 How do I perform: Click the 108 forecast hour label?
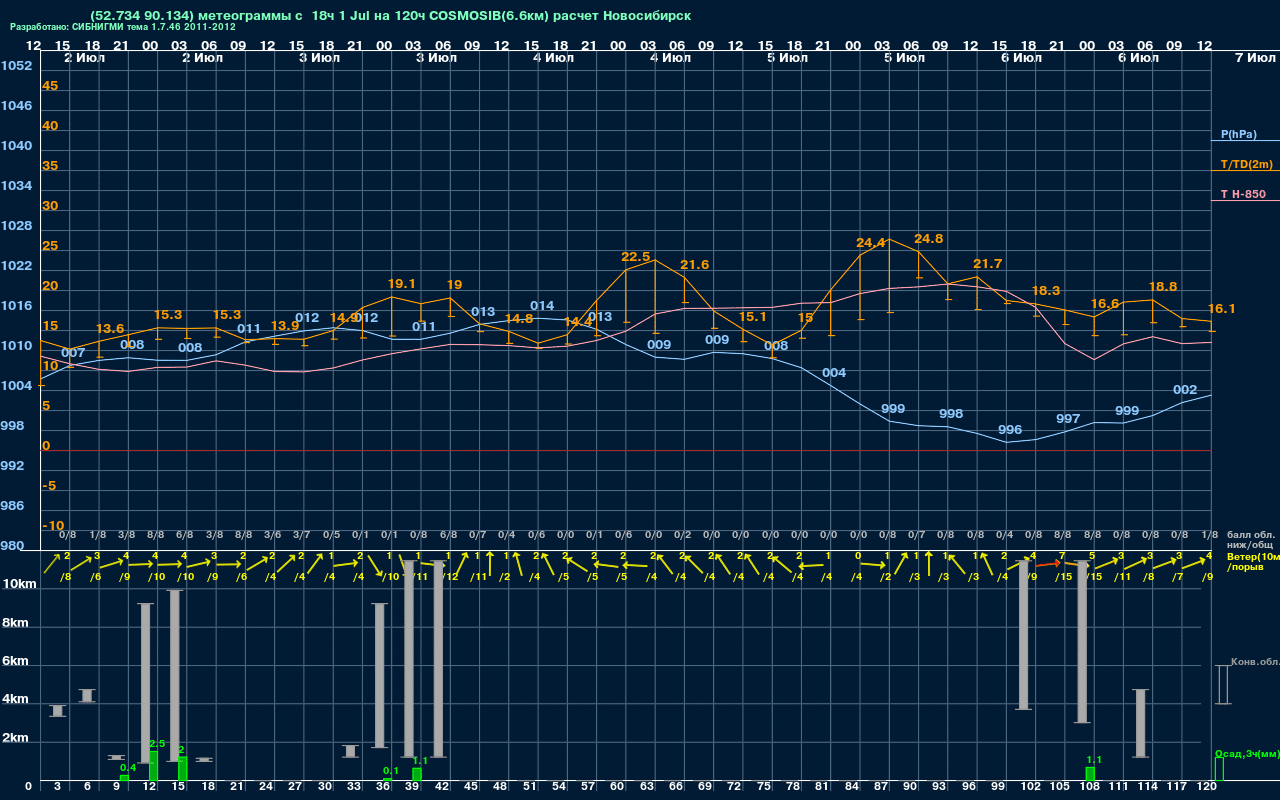(x=1090, y=787)
